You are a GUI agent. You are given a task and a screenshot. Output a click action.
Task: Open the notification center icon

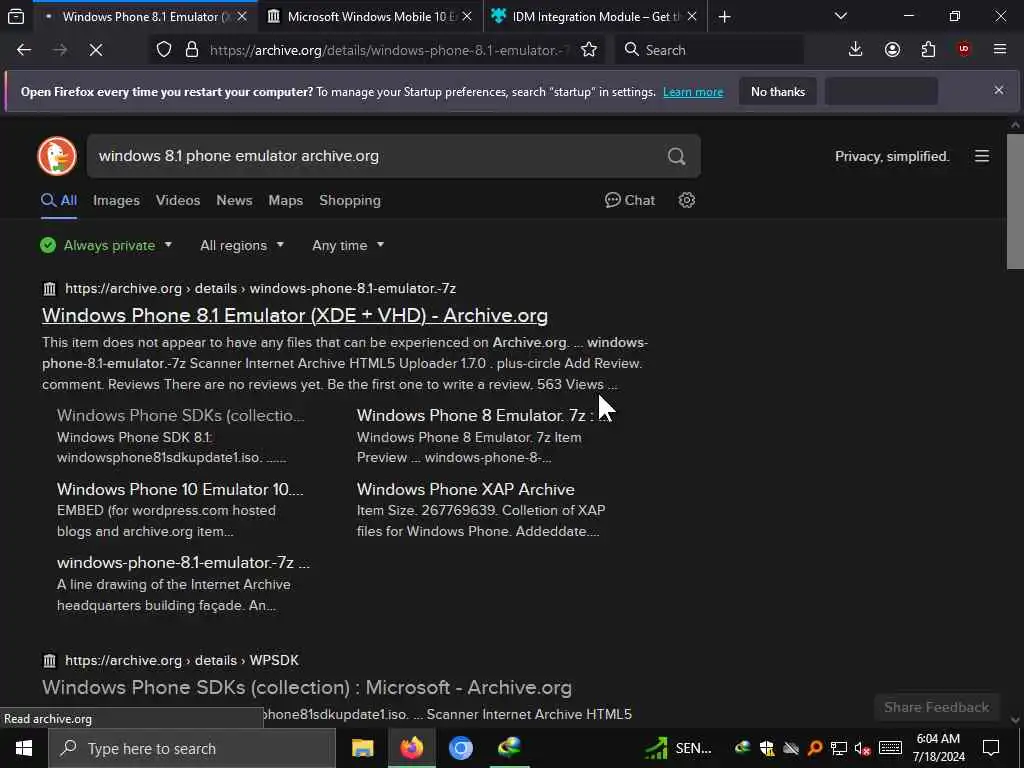click(991, 748)
